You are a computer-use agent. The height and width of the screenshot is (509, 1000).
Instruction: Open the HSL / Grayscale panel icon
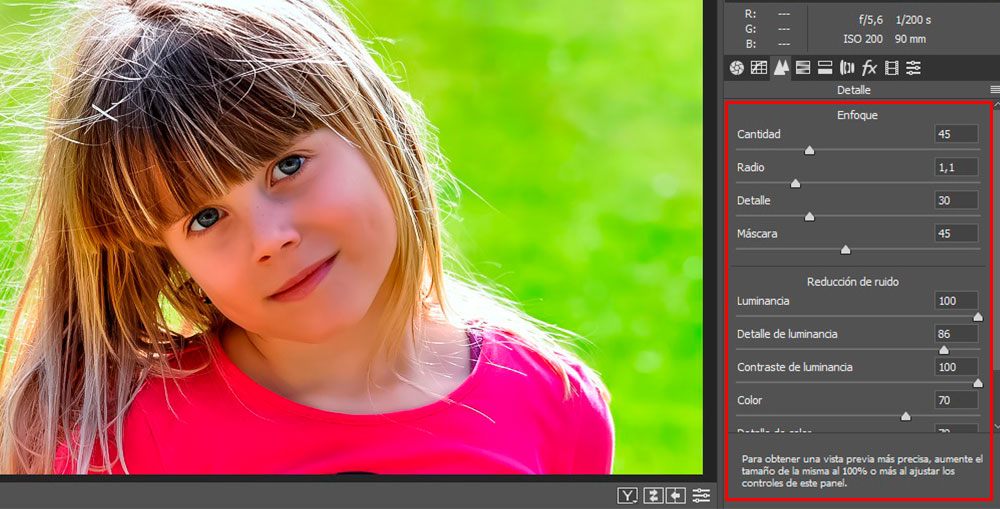803,68
